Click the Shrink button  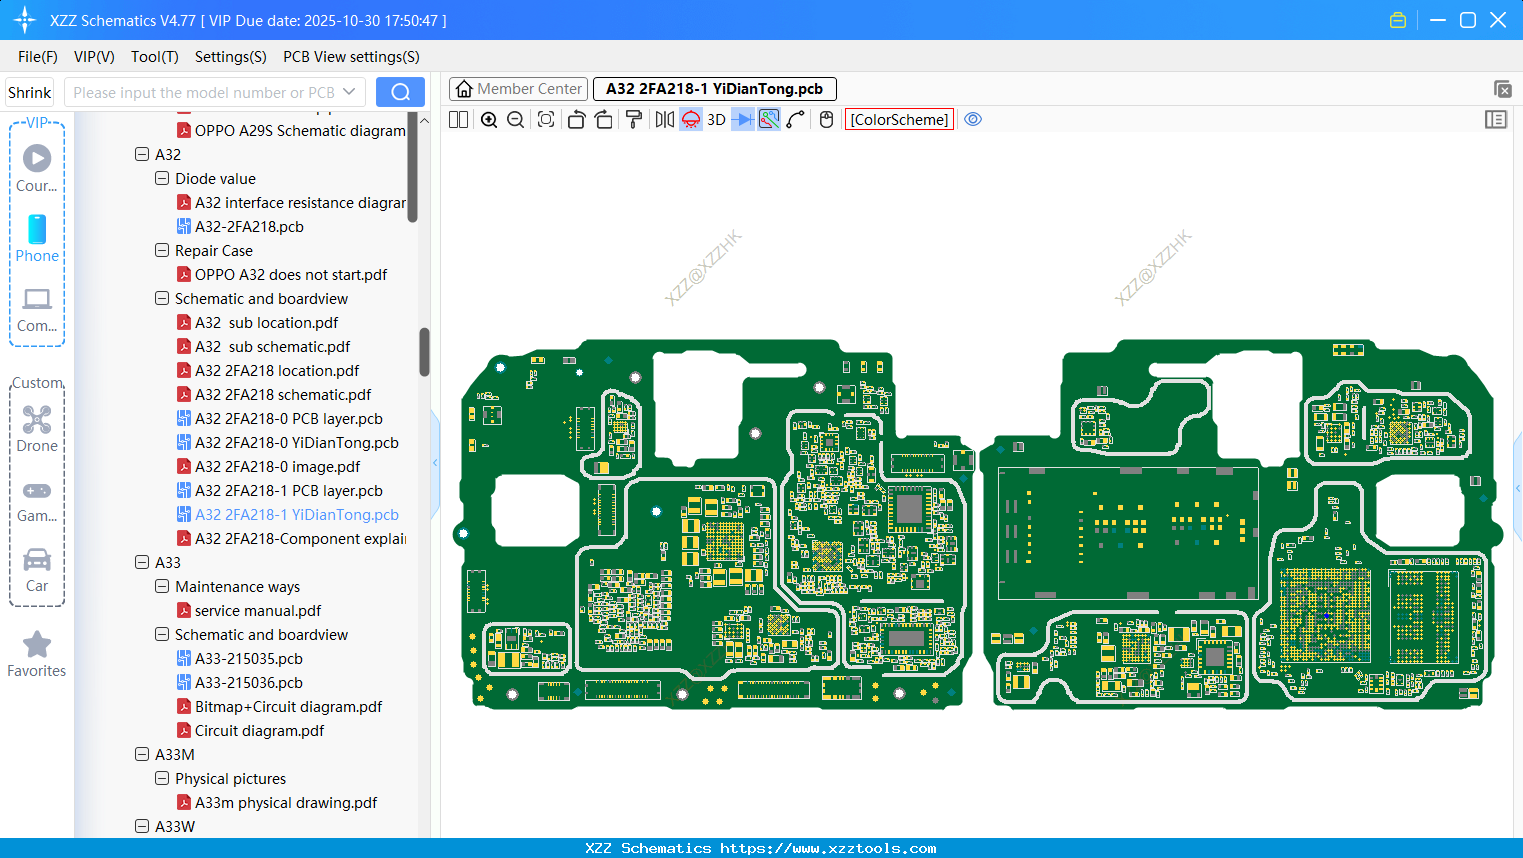pyautogui.click(x=29, y=91)
